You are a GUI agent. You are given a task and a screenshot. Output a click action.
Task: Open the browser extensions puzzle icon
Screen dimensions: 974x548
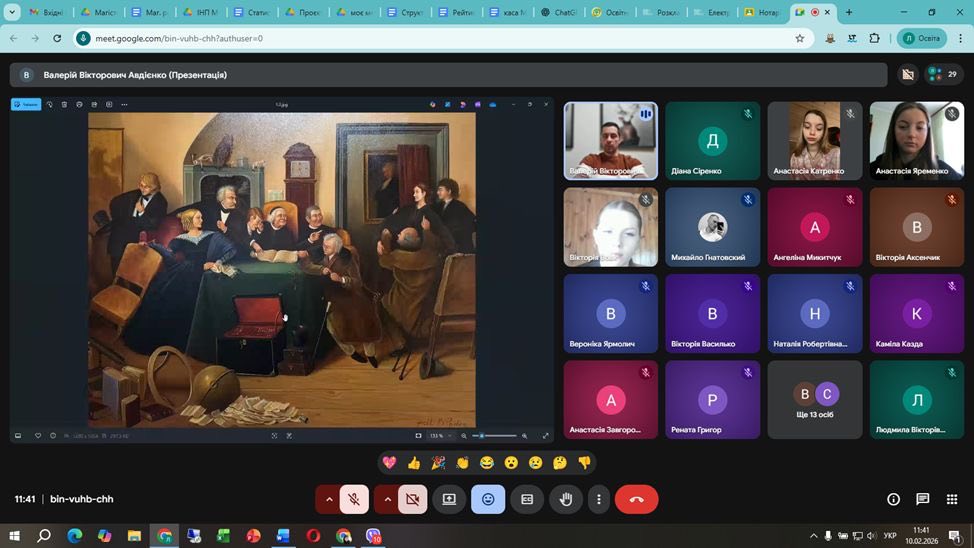pyautogui.click(x=874, y=39)
